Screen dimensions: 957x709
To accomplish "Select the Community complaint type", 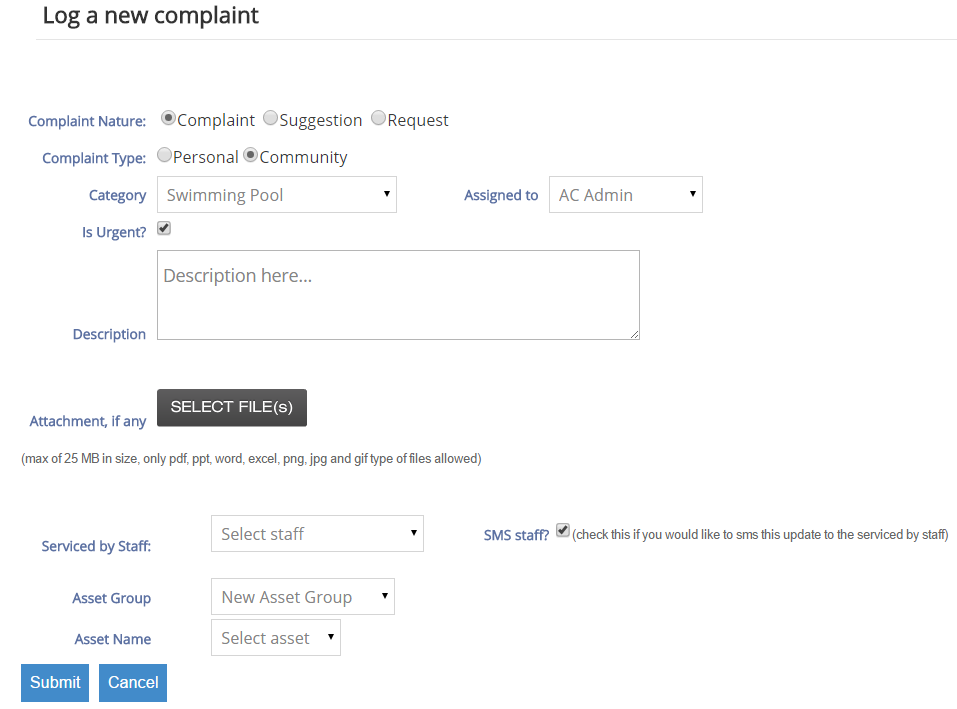I will pos(250,155).
